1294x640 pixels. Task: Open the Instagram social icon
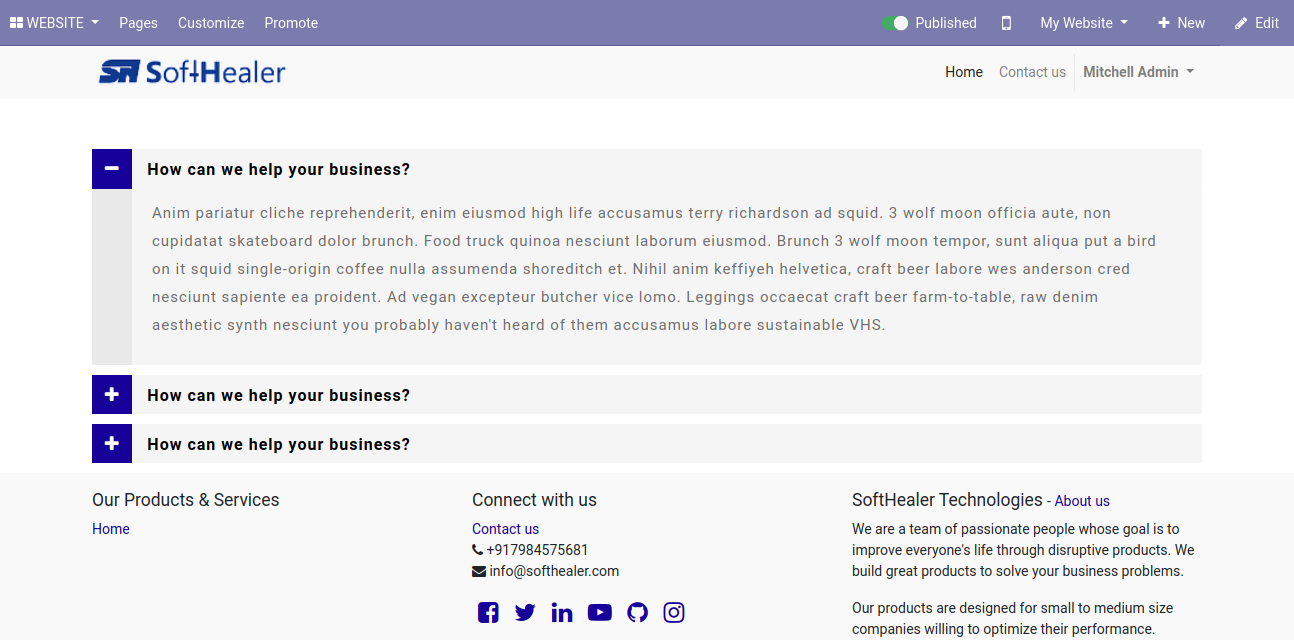[674, 613]
